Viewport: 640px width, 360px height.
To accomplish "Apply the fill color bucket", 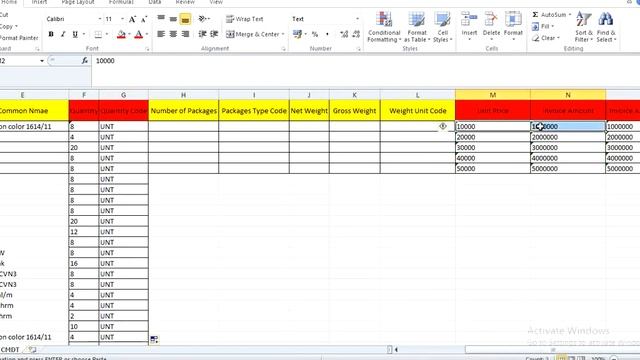I will click(x=121, y=34).
